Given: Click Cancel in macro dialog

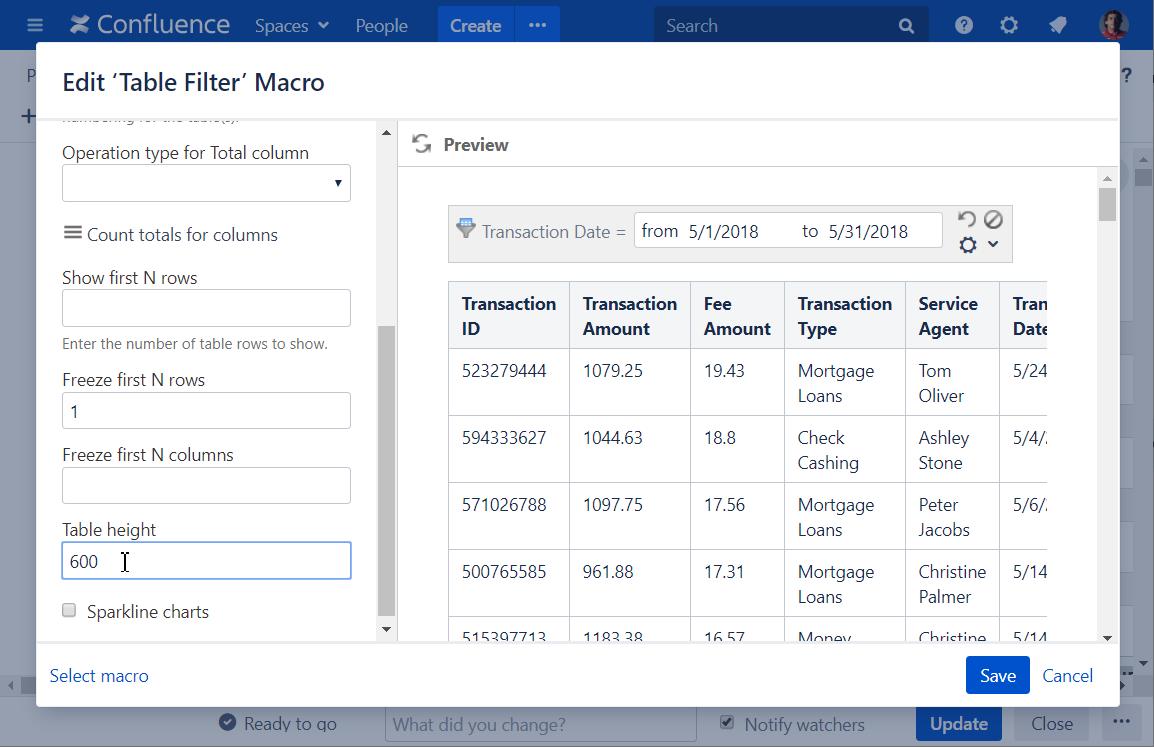Looking at the screenshot, I should (x=1067, y=676).
